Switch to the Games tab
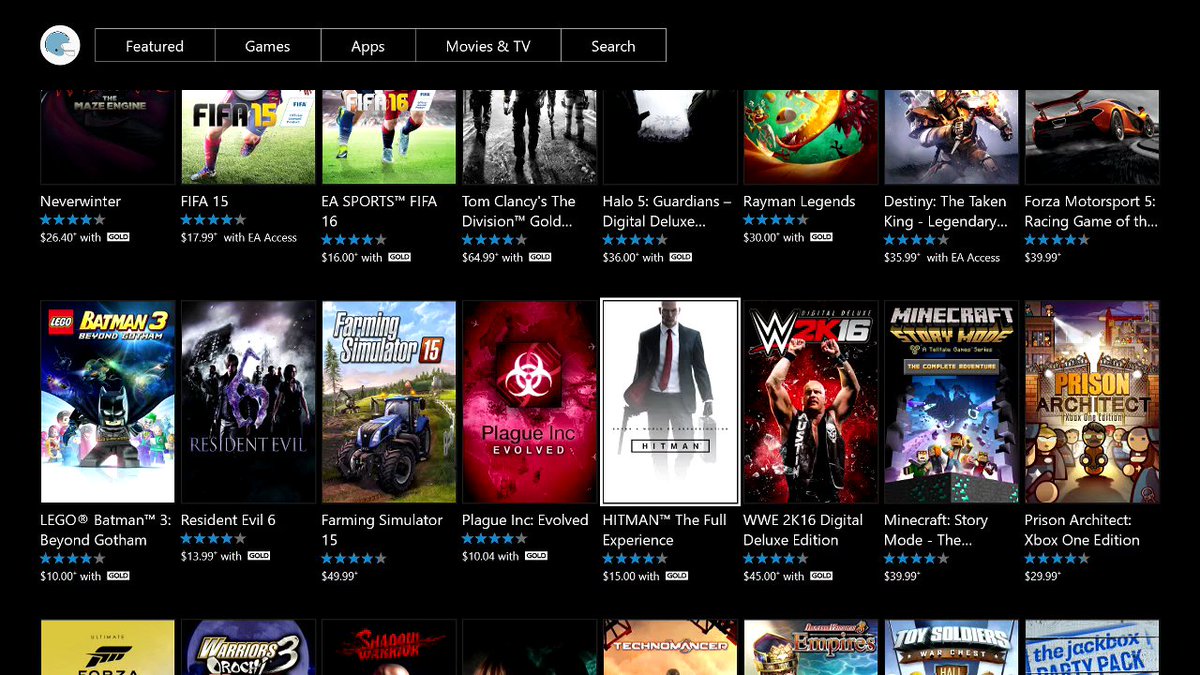Screen dimensions: 1200x675 click(x=268, y=46)
